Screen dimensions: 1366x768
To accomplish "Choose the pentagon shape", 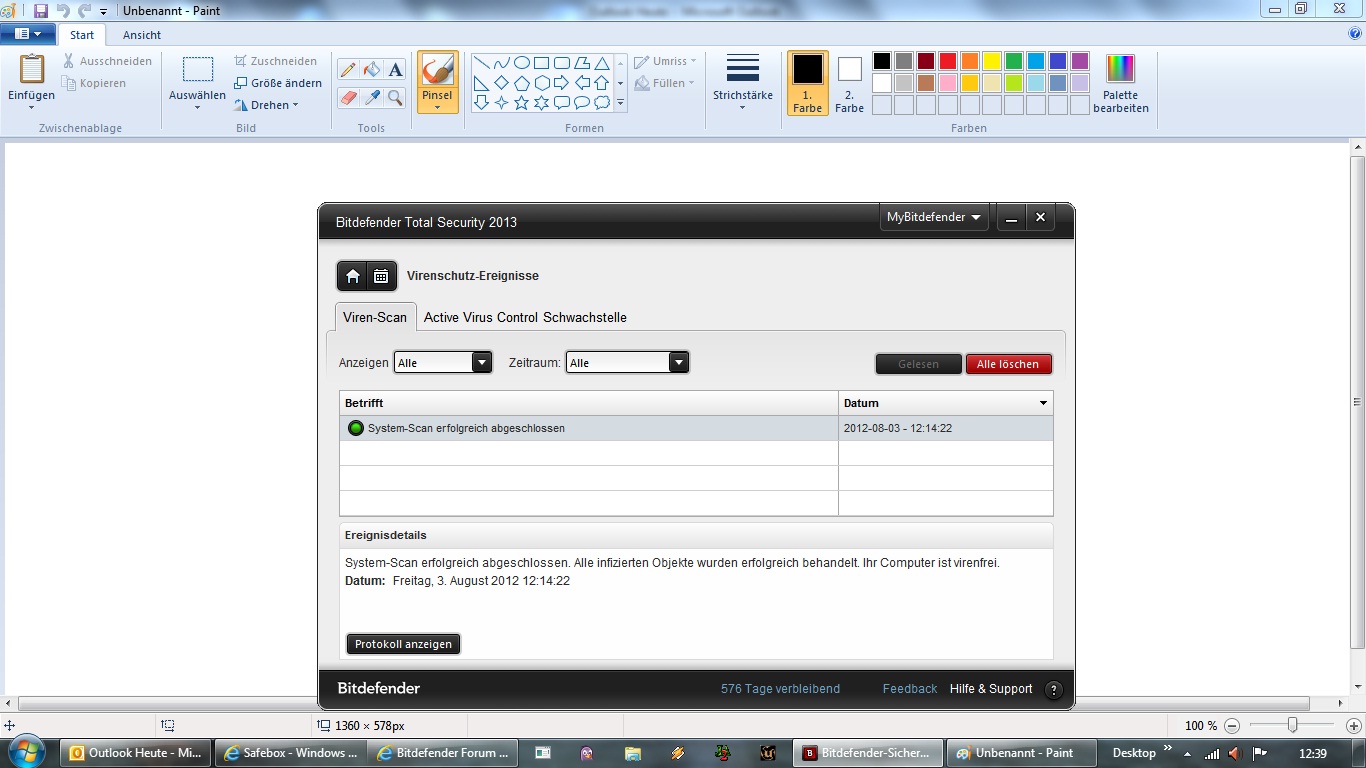I will tap(522, 83).
